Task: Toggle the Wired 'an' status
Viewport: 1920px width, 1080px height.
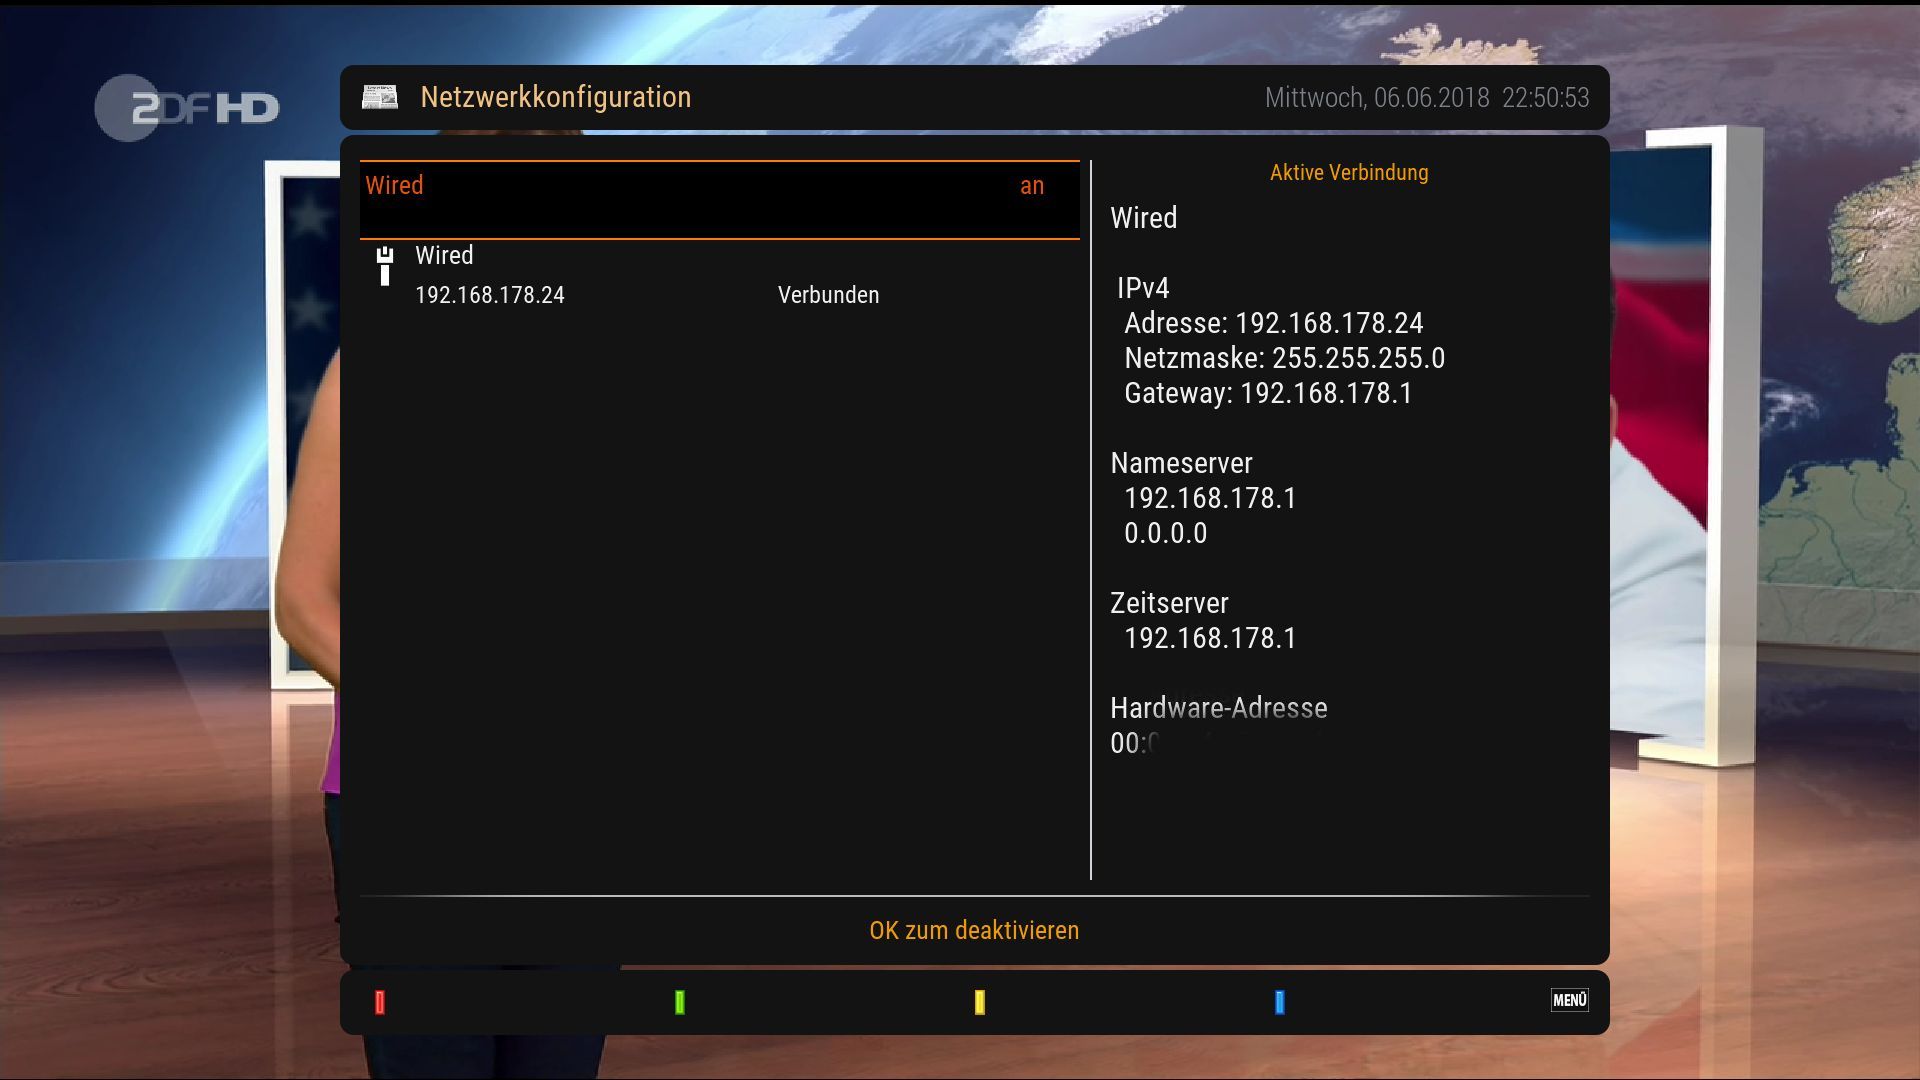Action: [x=1031, y=186]
